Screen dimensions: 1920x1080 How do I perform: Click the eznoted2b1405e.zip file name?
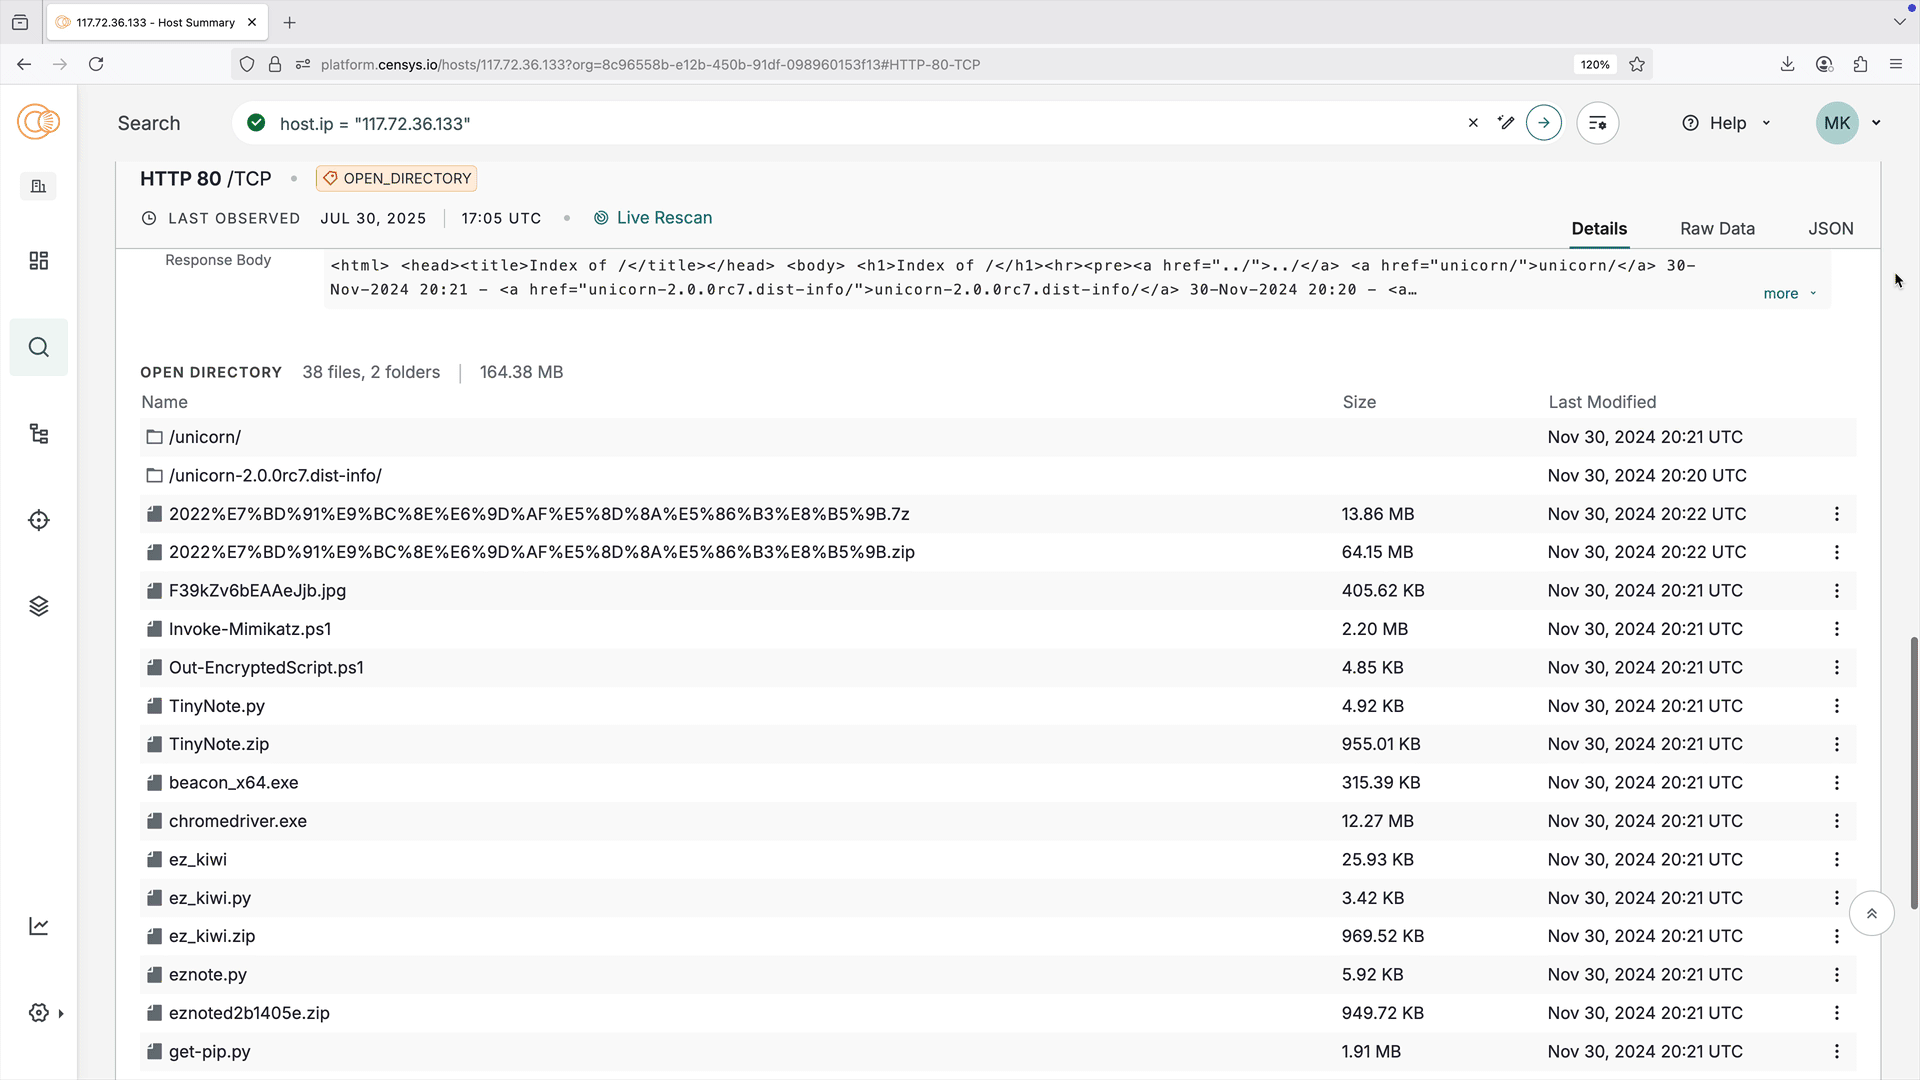coord(249,1013)
